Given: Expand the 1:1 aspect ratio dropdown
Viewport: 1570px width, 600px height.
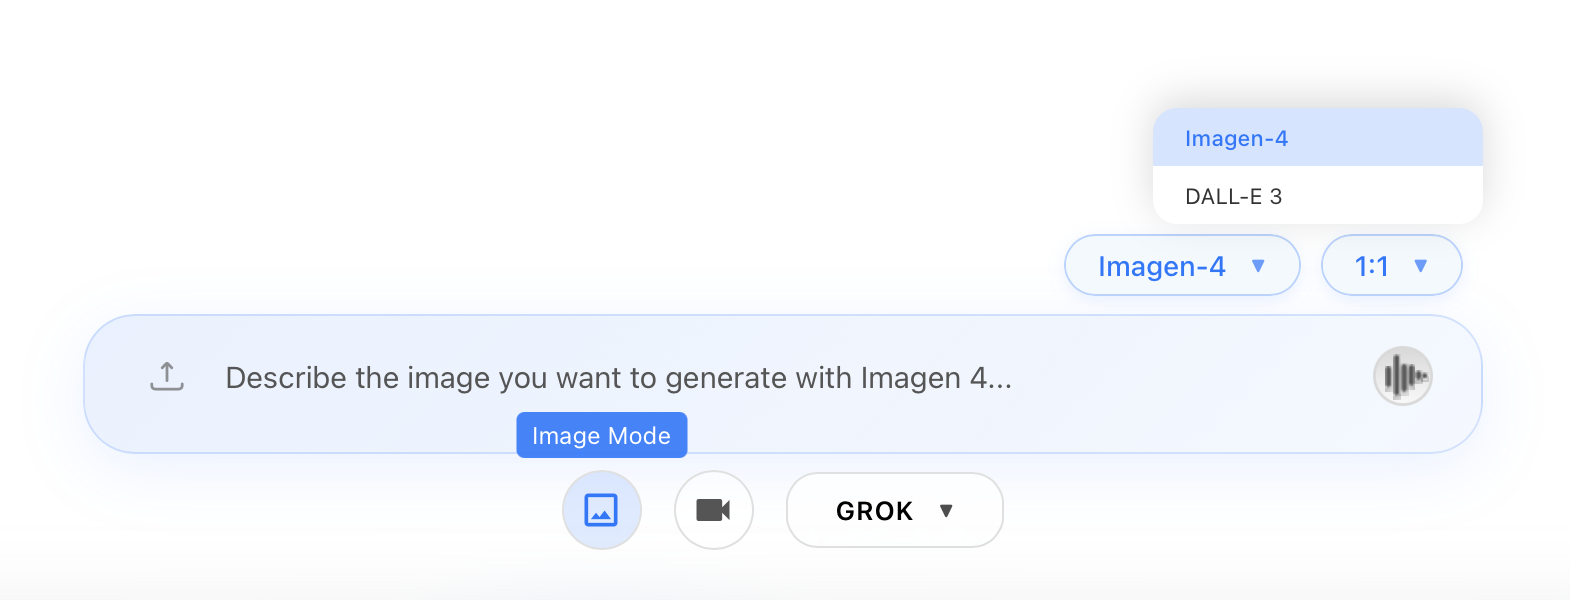Looking at the screenshot, I should [1390, 265].
